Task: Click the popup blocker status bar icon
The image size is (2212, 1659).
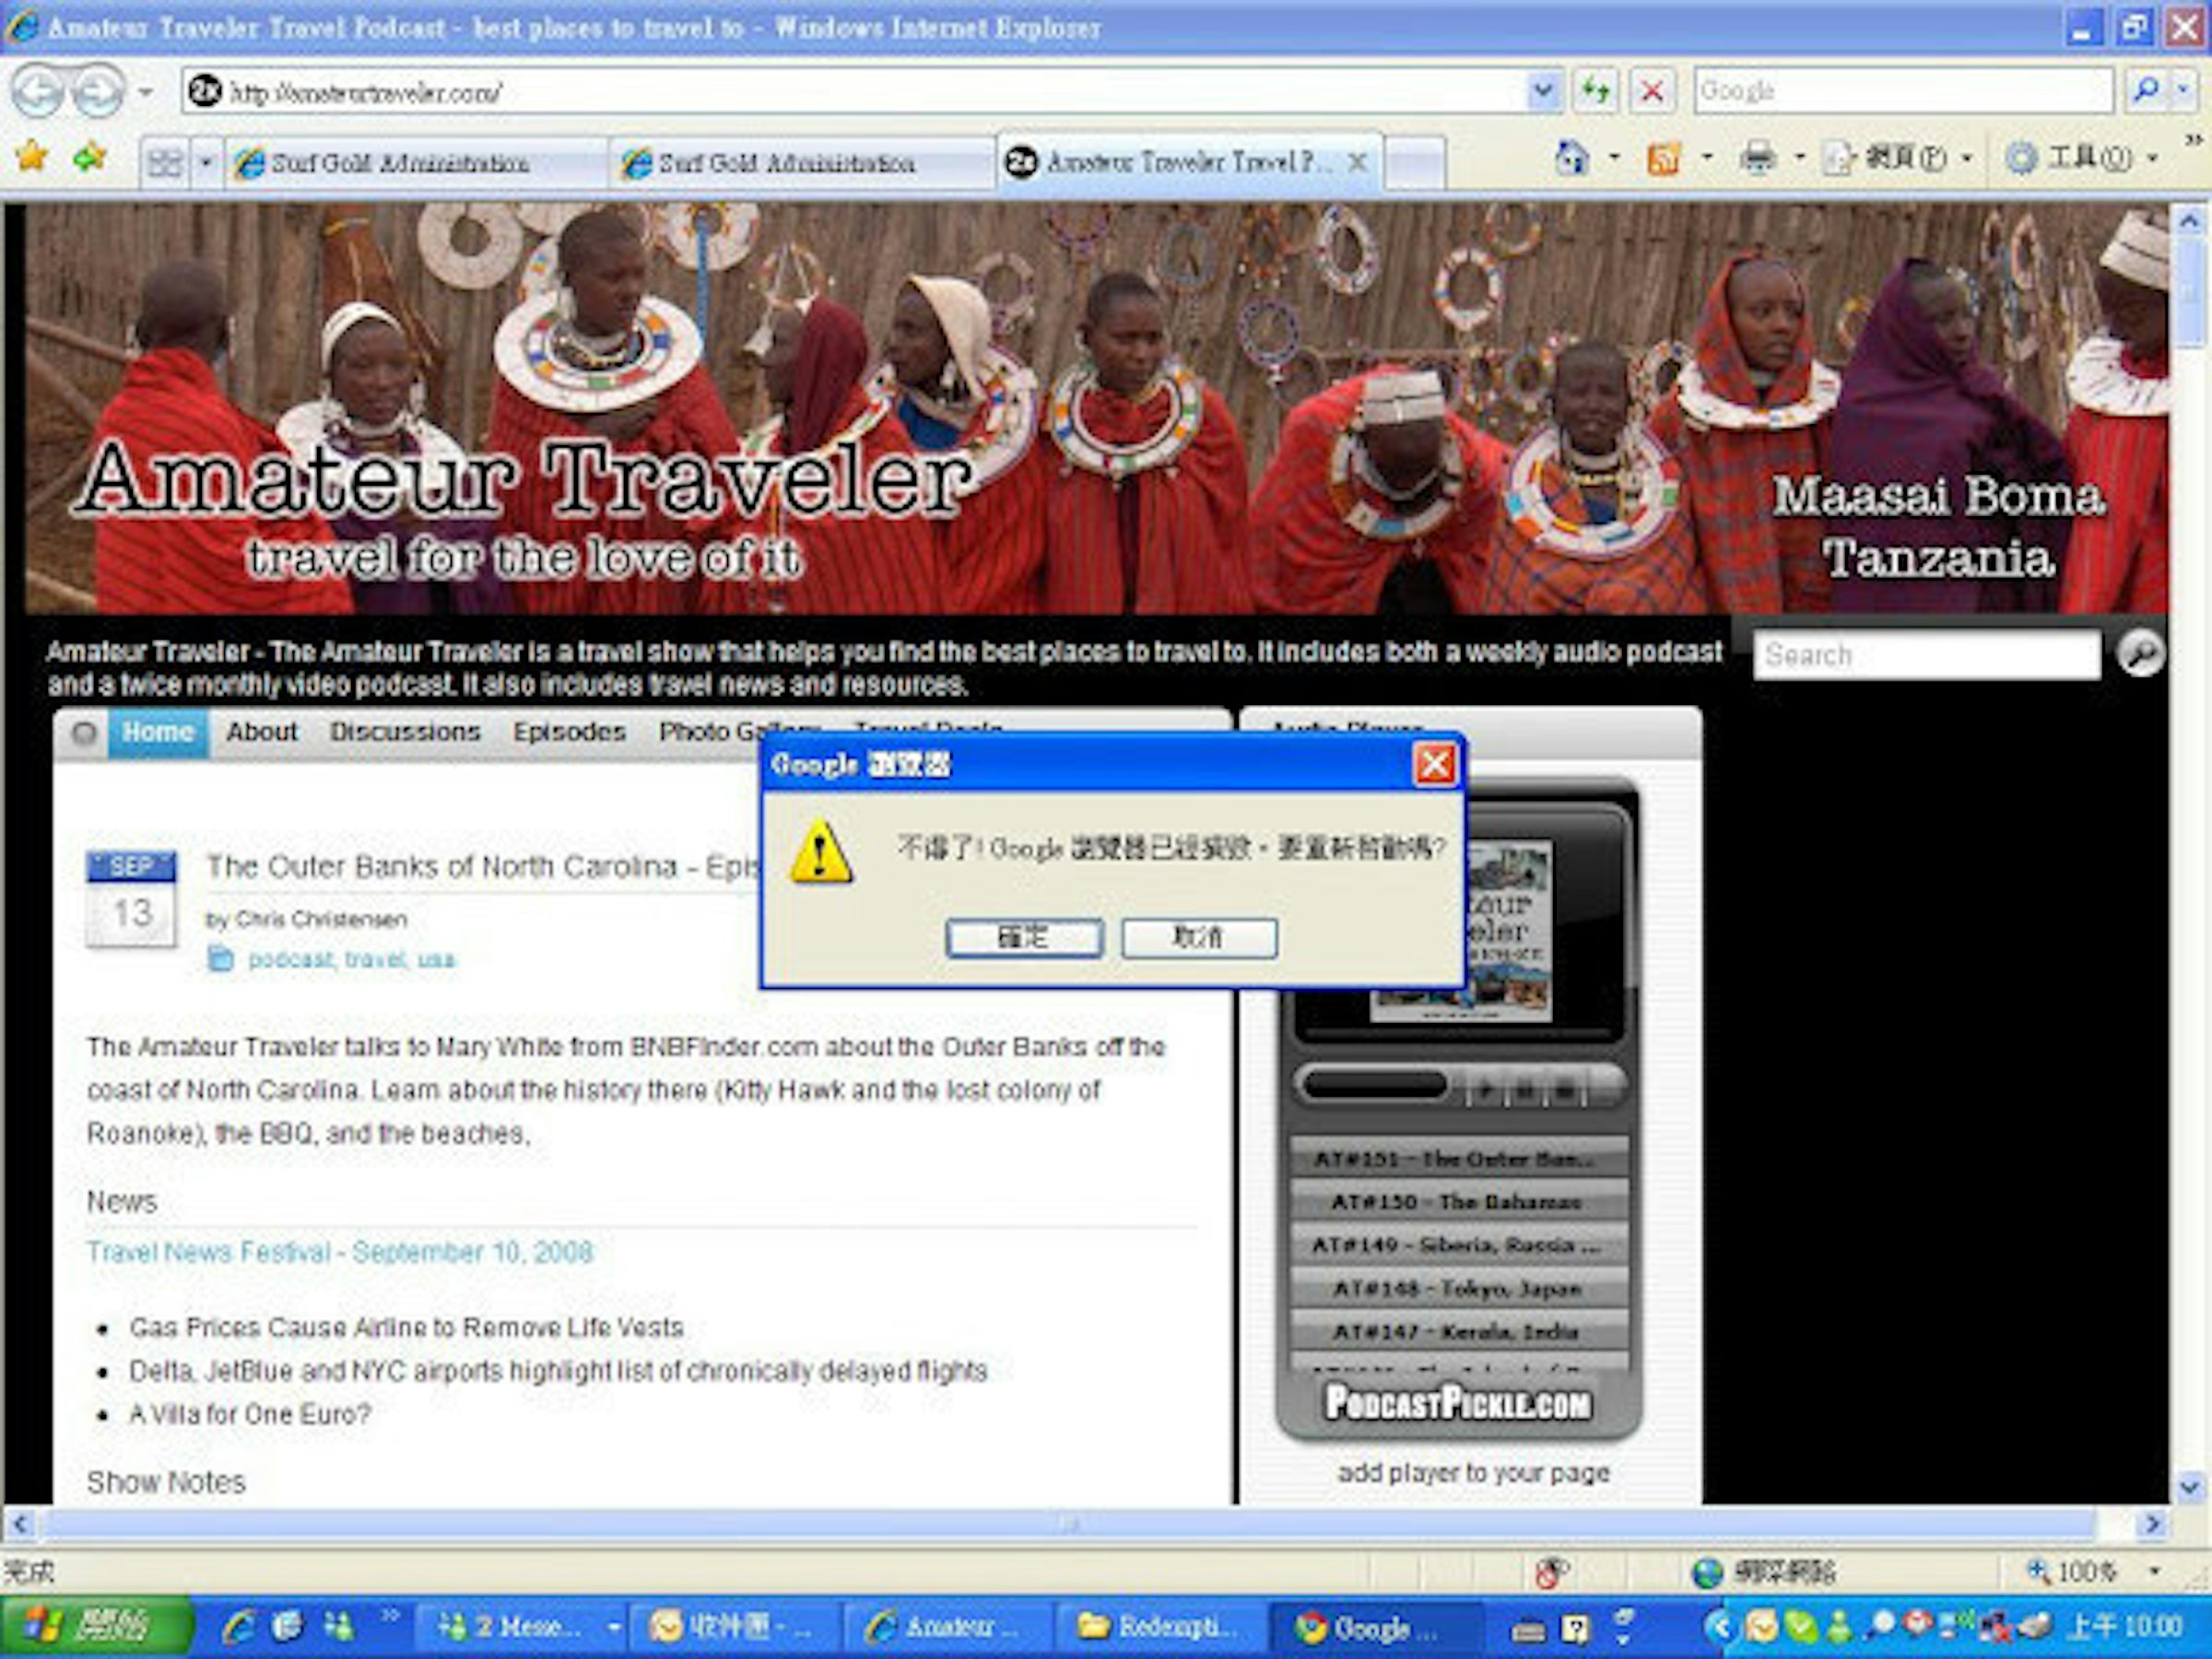Action: tap(1551, 1573)
